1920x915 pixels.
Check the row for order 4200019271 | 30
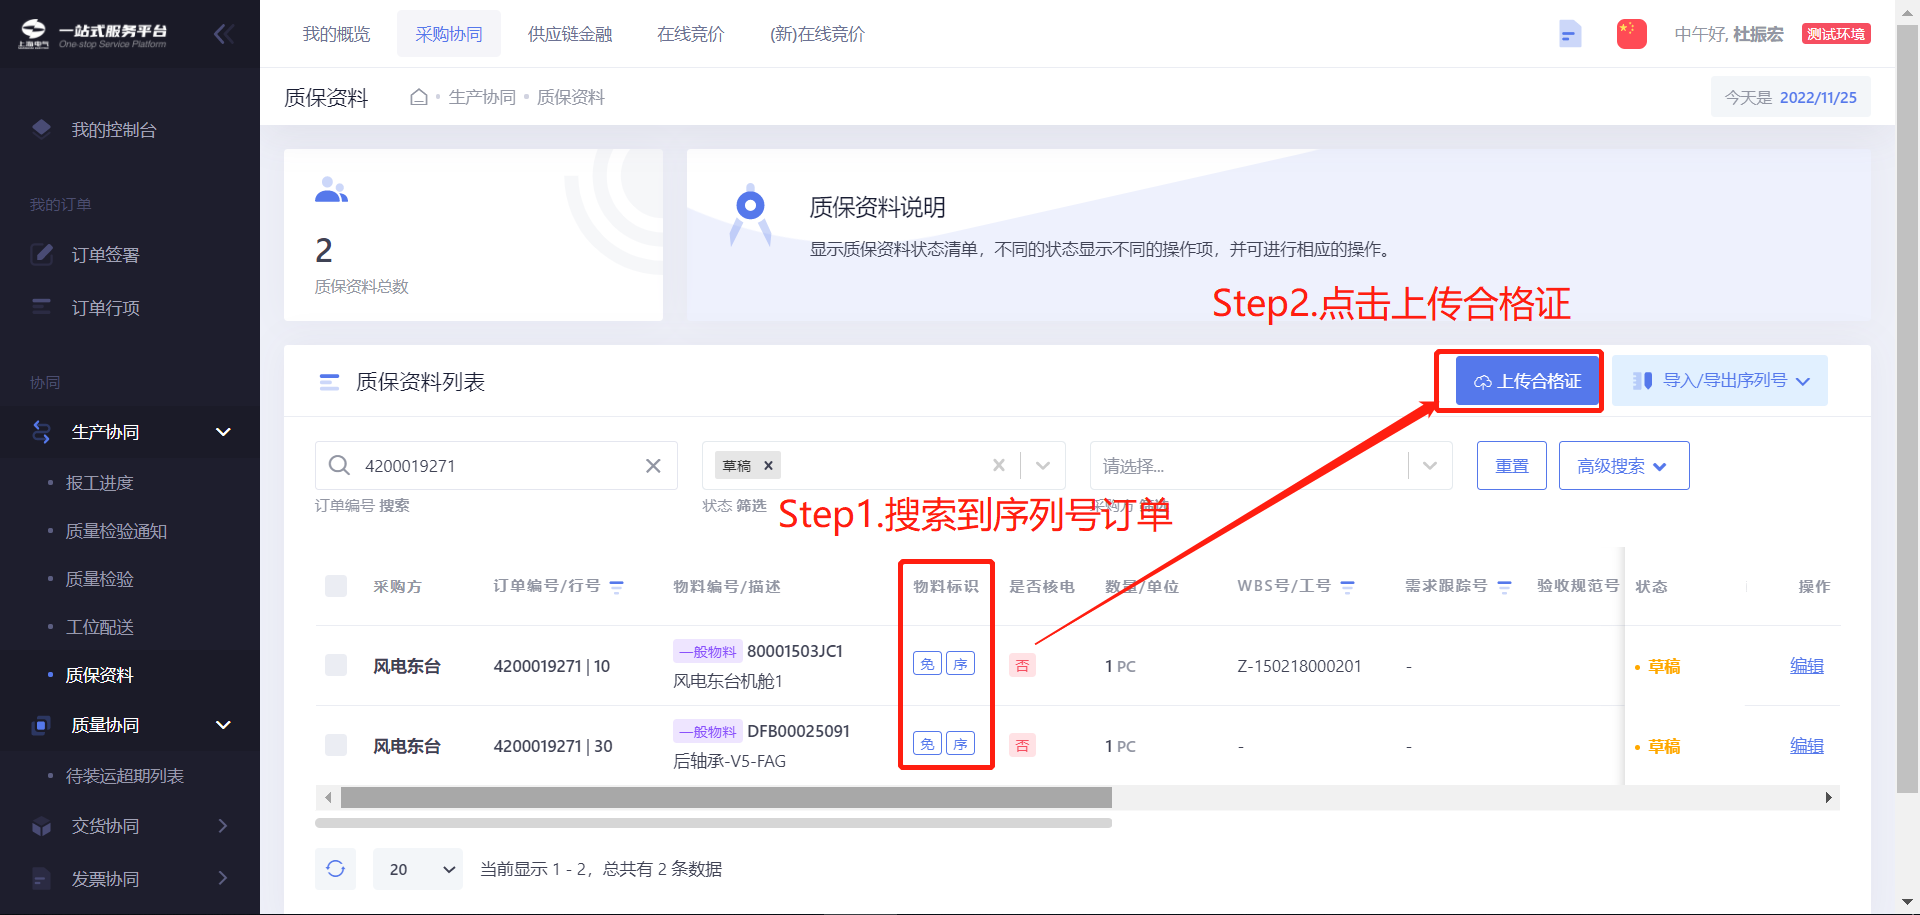coord(336,746)
